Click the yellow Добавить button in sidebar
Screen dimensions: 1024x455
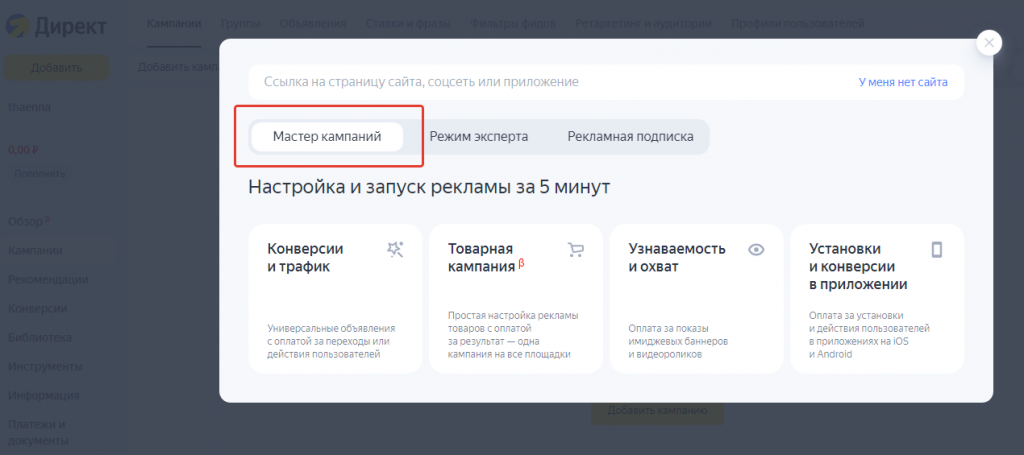click(x=56, y=68)
